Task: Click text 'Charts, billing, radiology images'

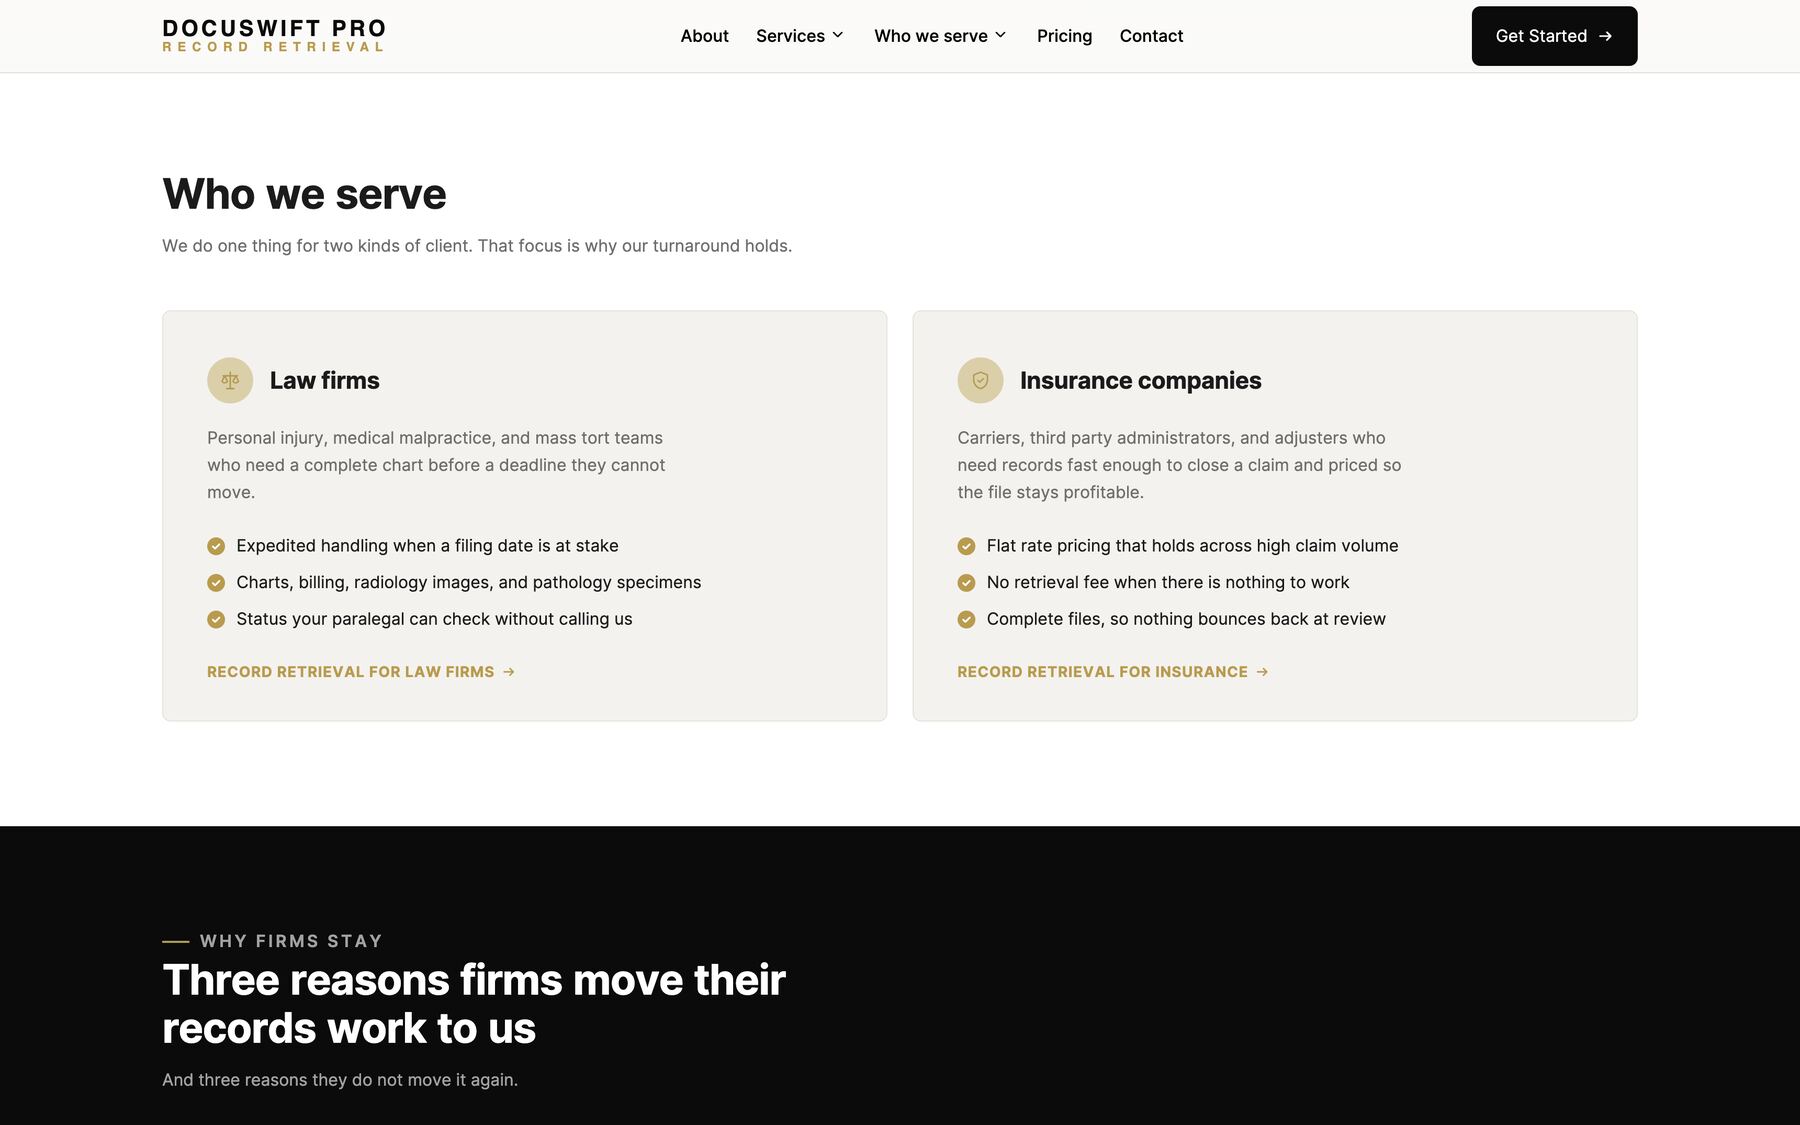Action: 468,583
